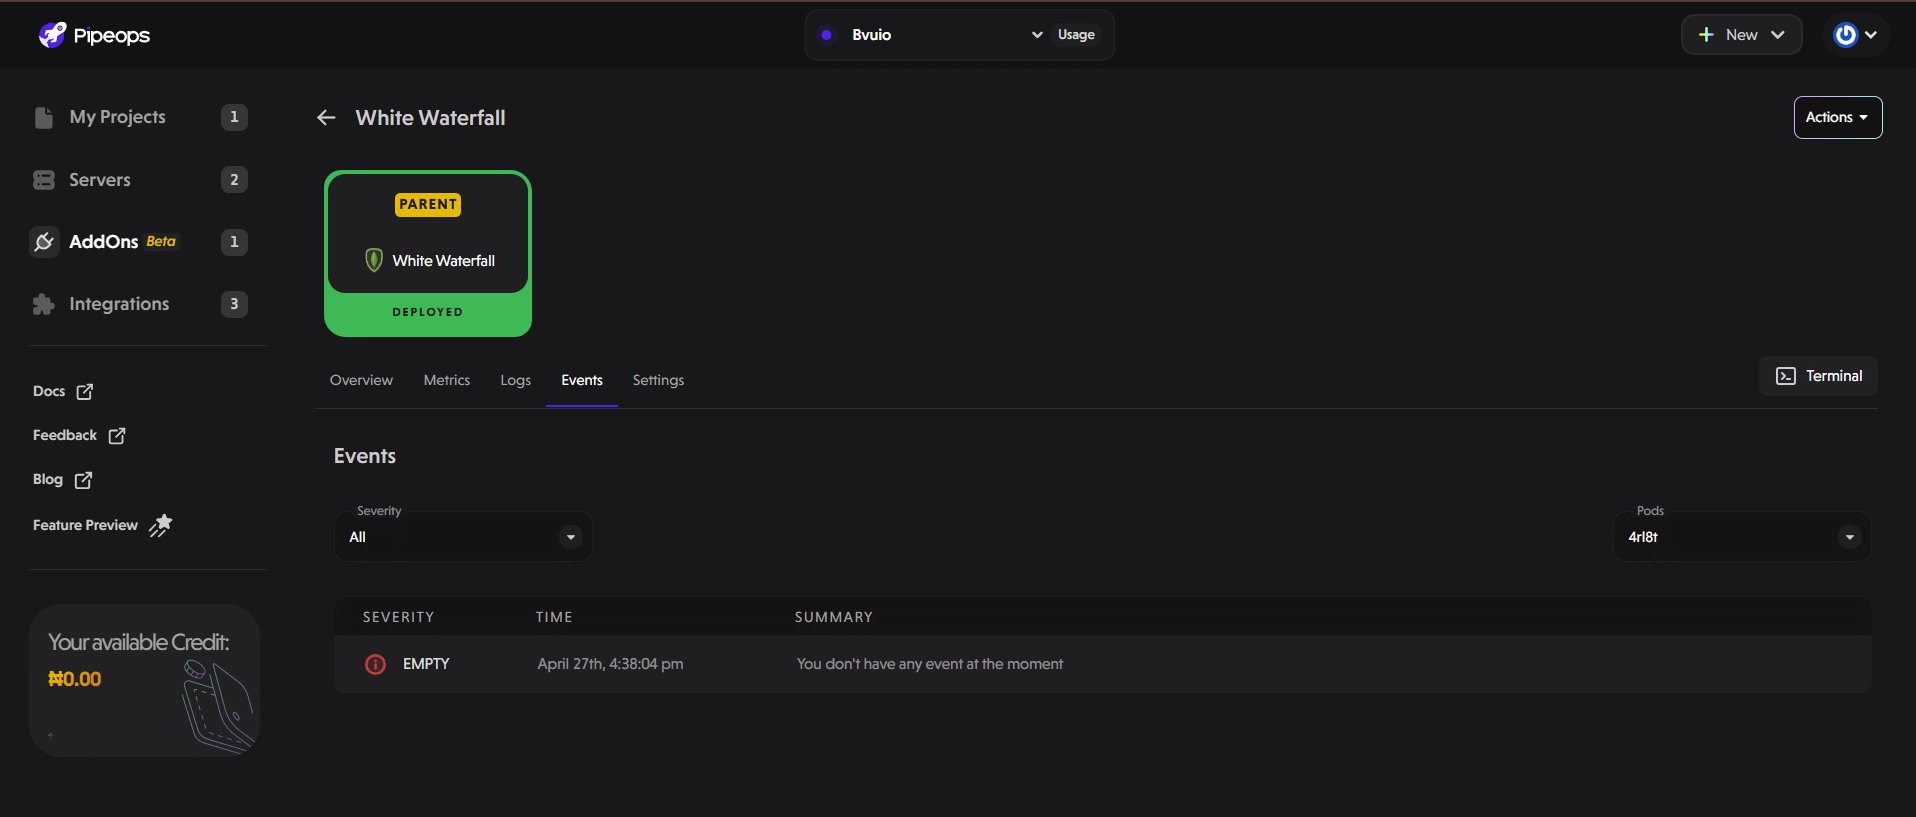Click the Terminal prompt icon

1786,376
